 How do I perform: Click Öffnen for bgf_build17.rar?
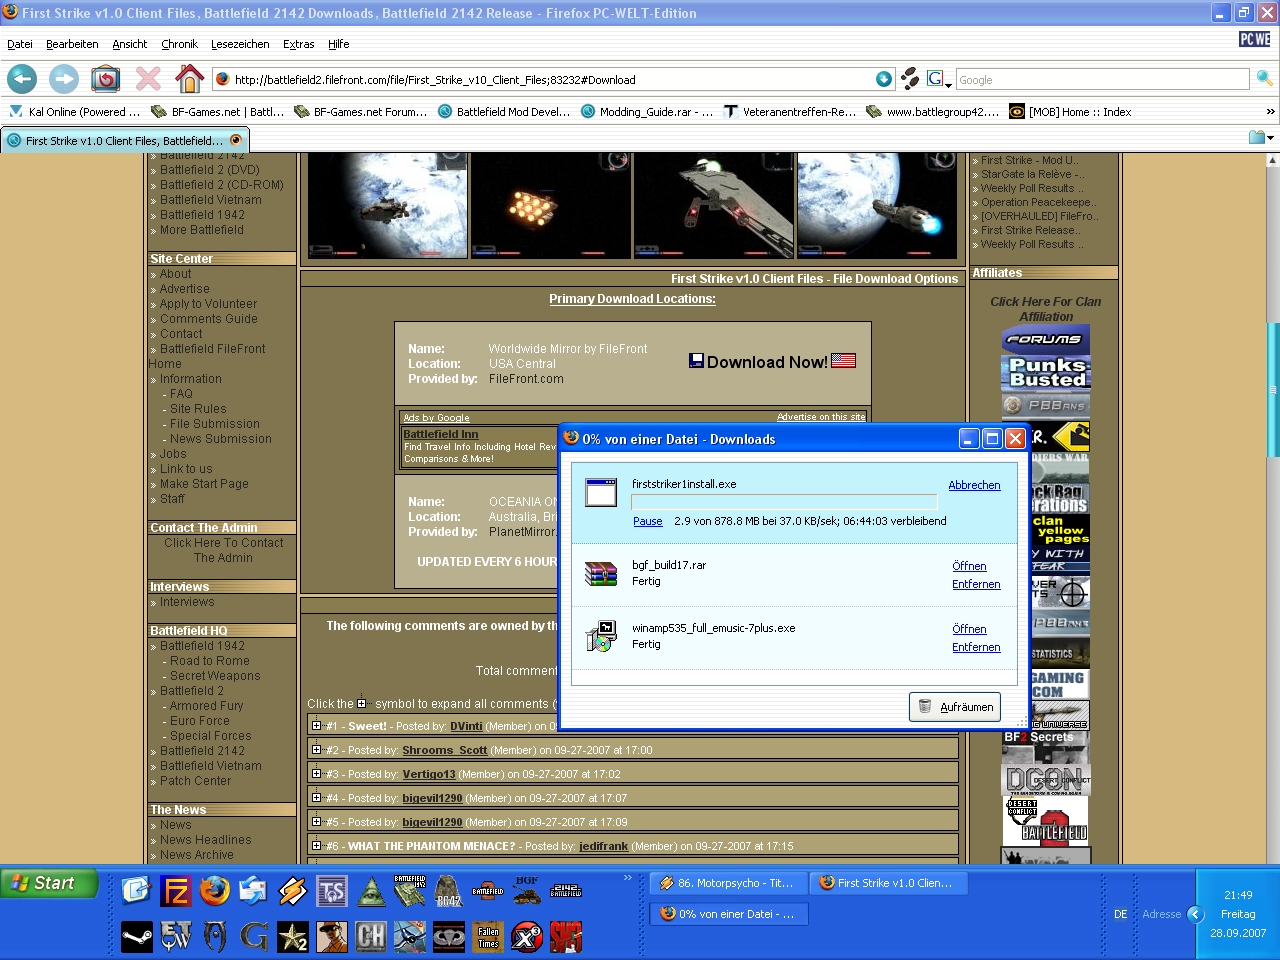click(x=969, y=566)
